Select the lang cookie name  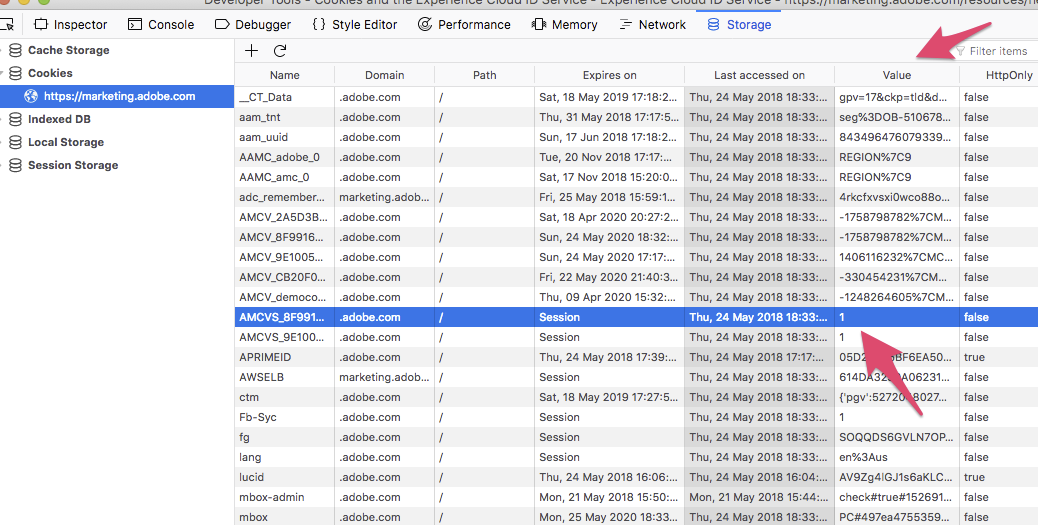coord(250,457)
